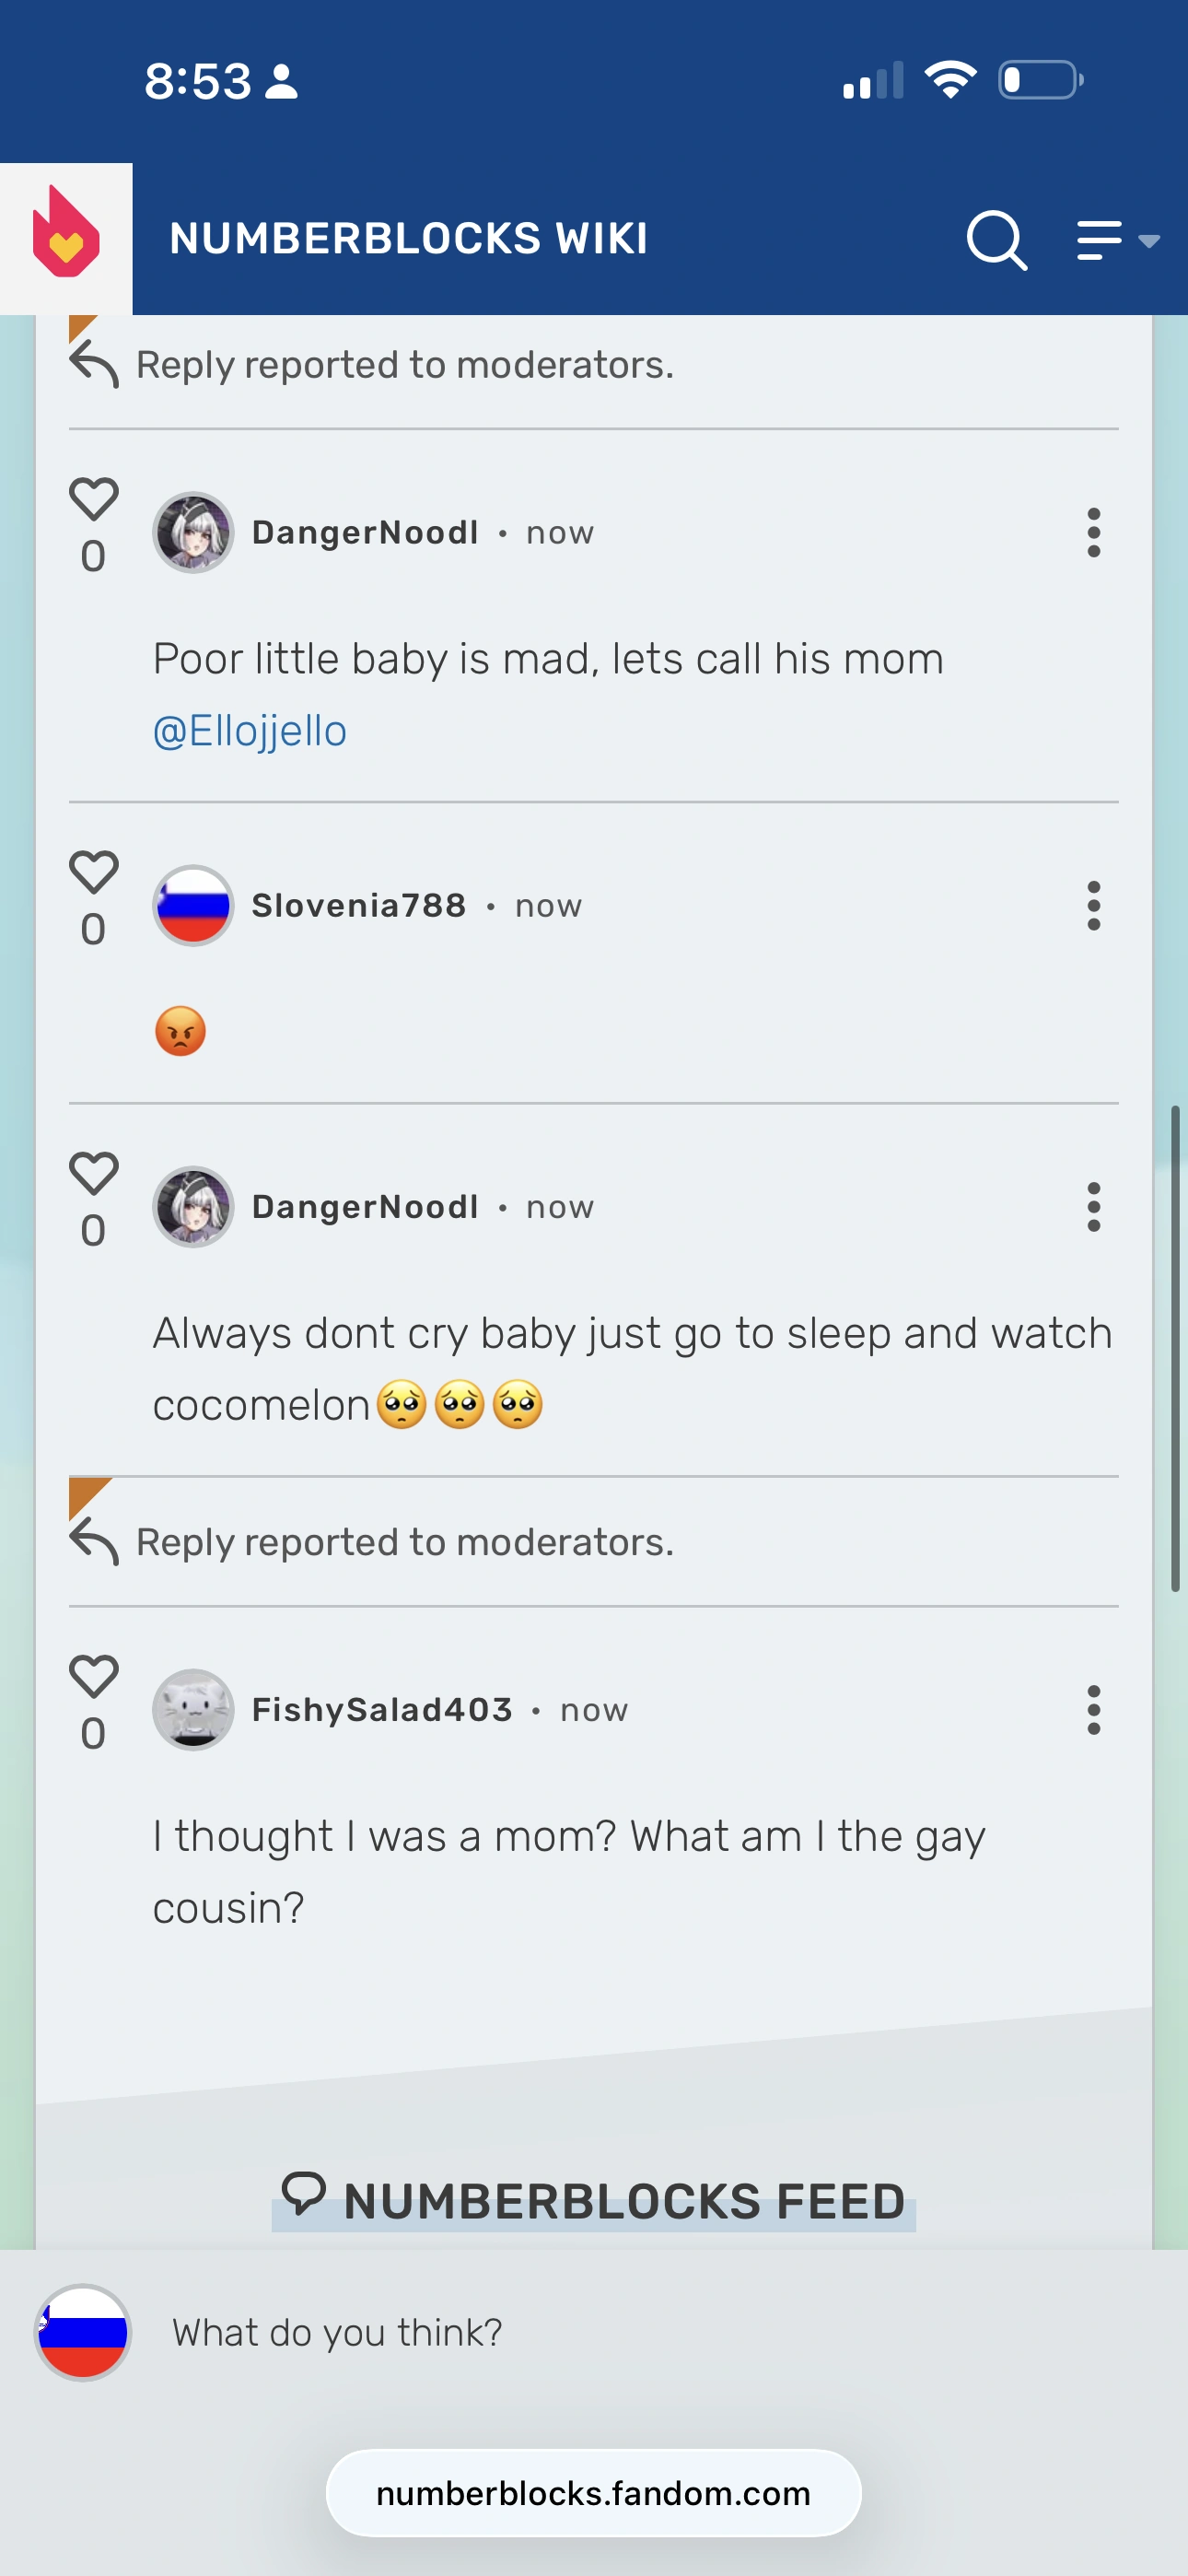Like DangerNoodl's 'Poor little baby' reply
Screen dimensions: 1188x2576
click(93, 499)
